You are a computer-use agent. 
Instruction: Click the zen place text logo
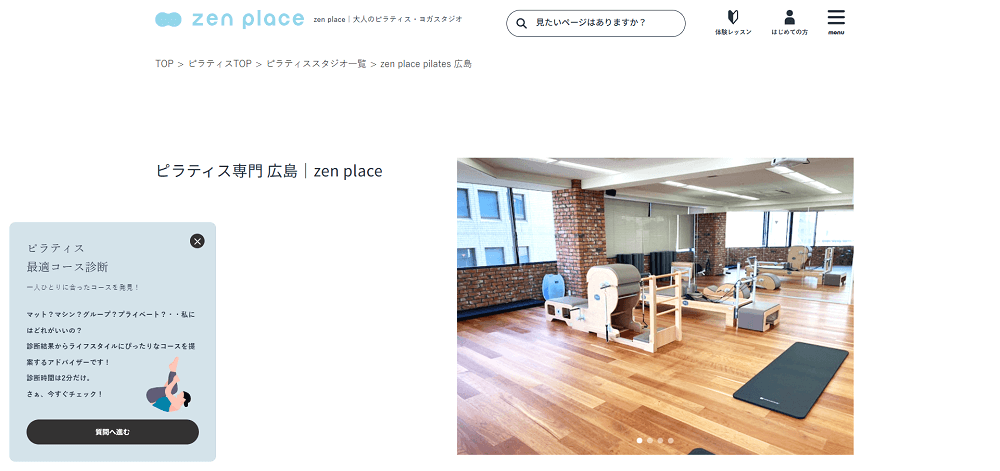click(248, 19)
